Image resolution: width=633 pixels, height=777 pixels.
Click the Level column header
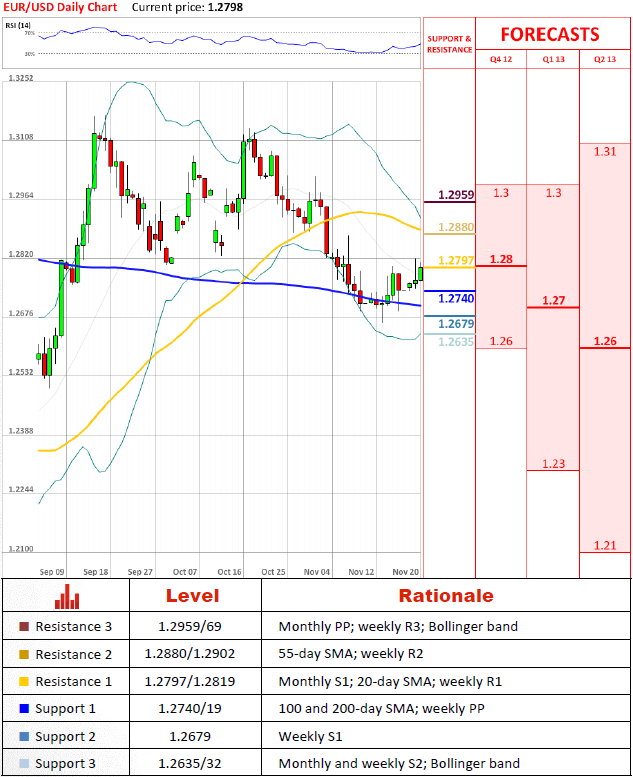[x=192, y=596]
